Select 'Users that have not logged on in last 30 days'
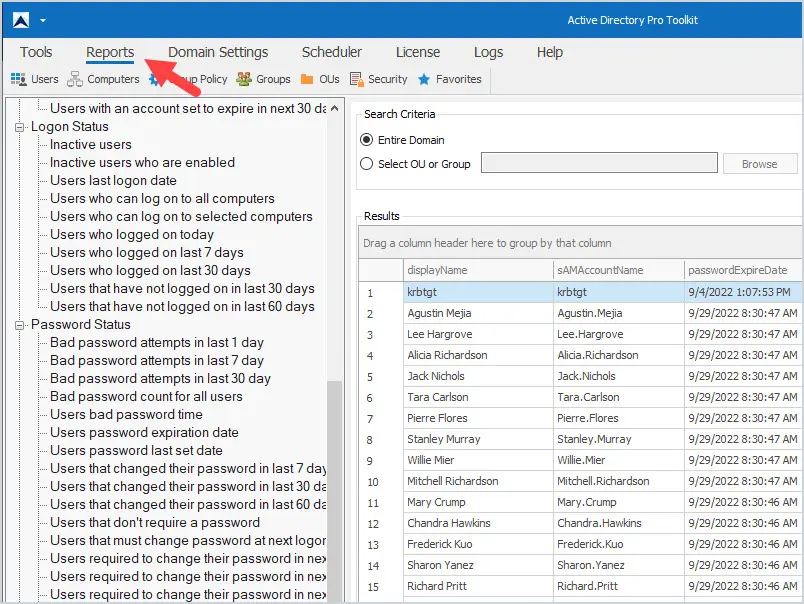Viewport: 804px width, 604px height. 183,288
